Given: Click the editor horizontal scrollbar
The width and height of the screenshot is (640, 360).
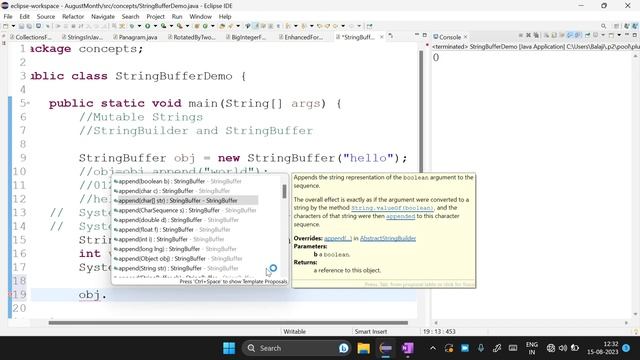Looking at the screenshot, I should [x=228, y=323].
